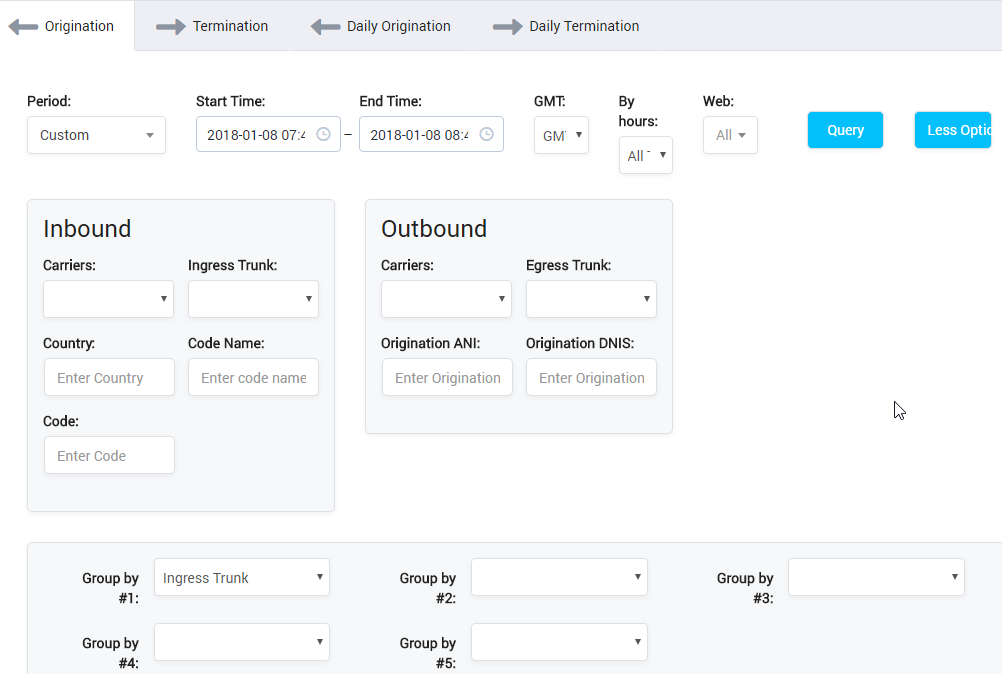Click the arrow icon beside Daily Termination
This screenshot has height=674, width=1002.
click(x=506, y=27)
